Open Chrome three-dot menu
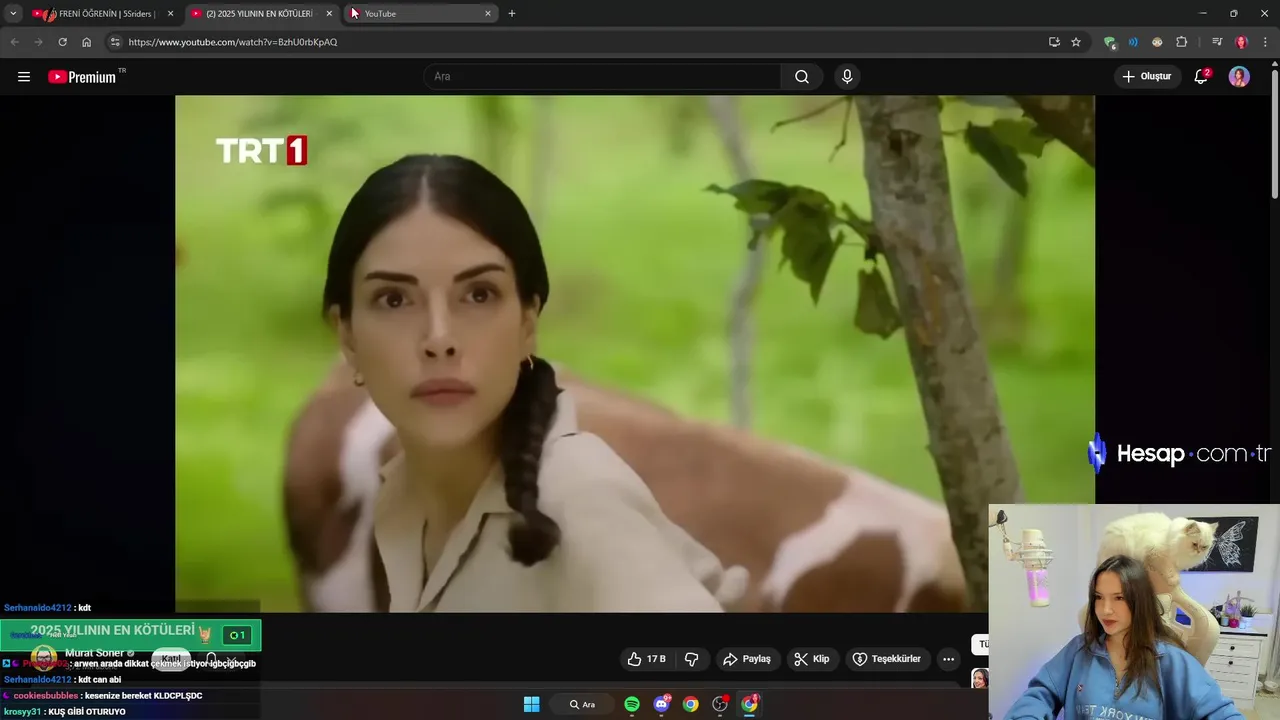1280x720 pixels. coord(1266,42)
